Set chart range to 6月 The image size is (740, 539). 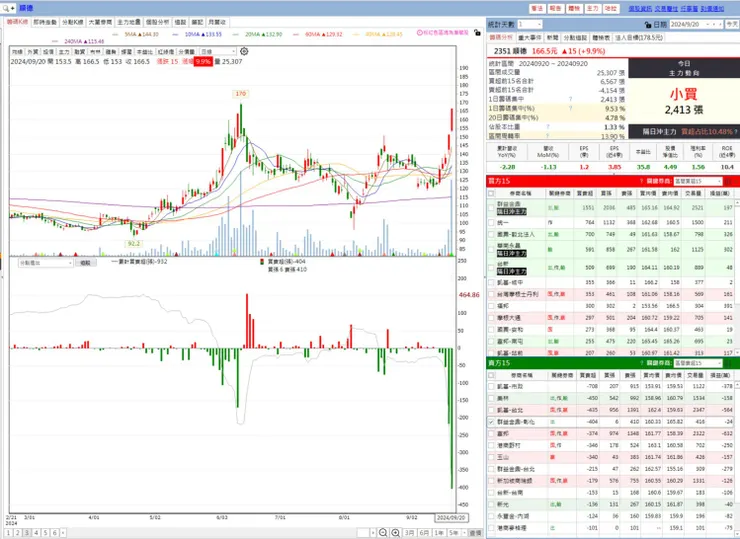tap(424, 532)
